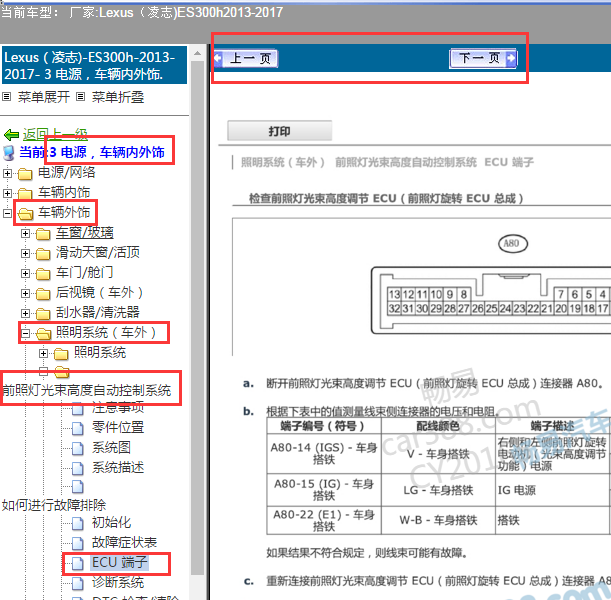Expand the 滑动天窗/活顶 node

25,253
